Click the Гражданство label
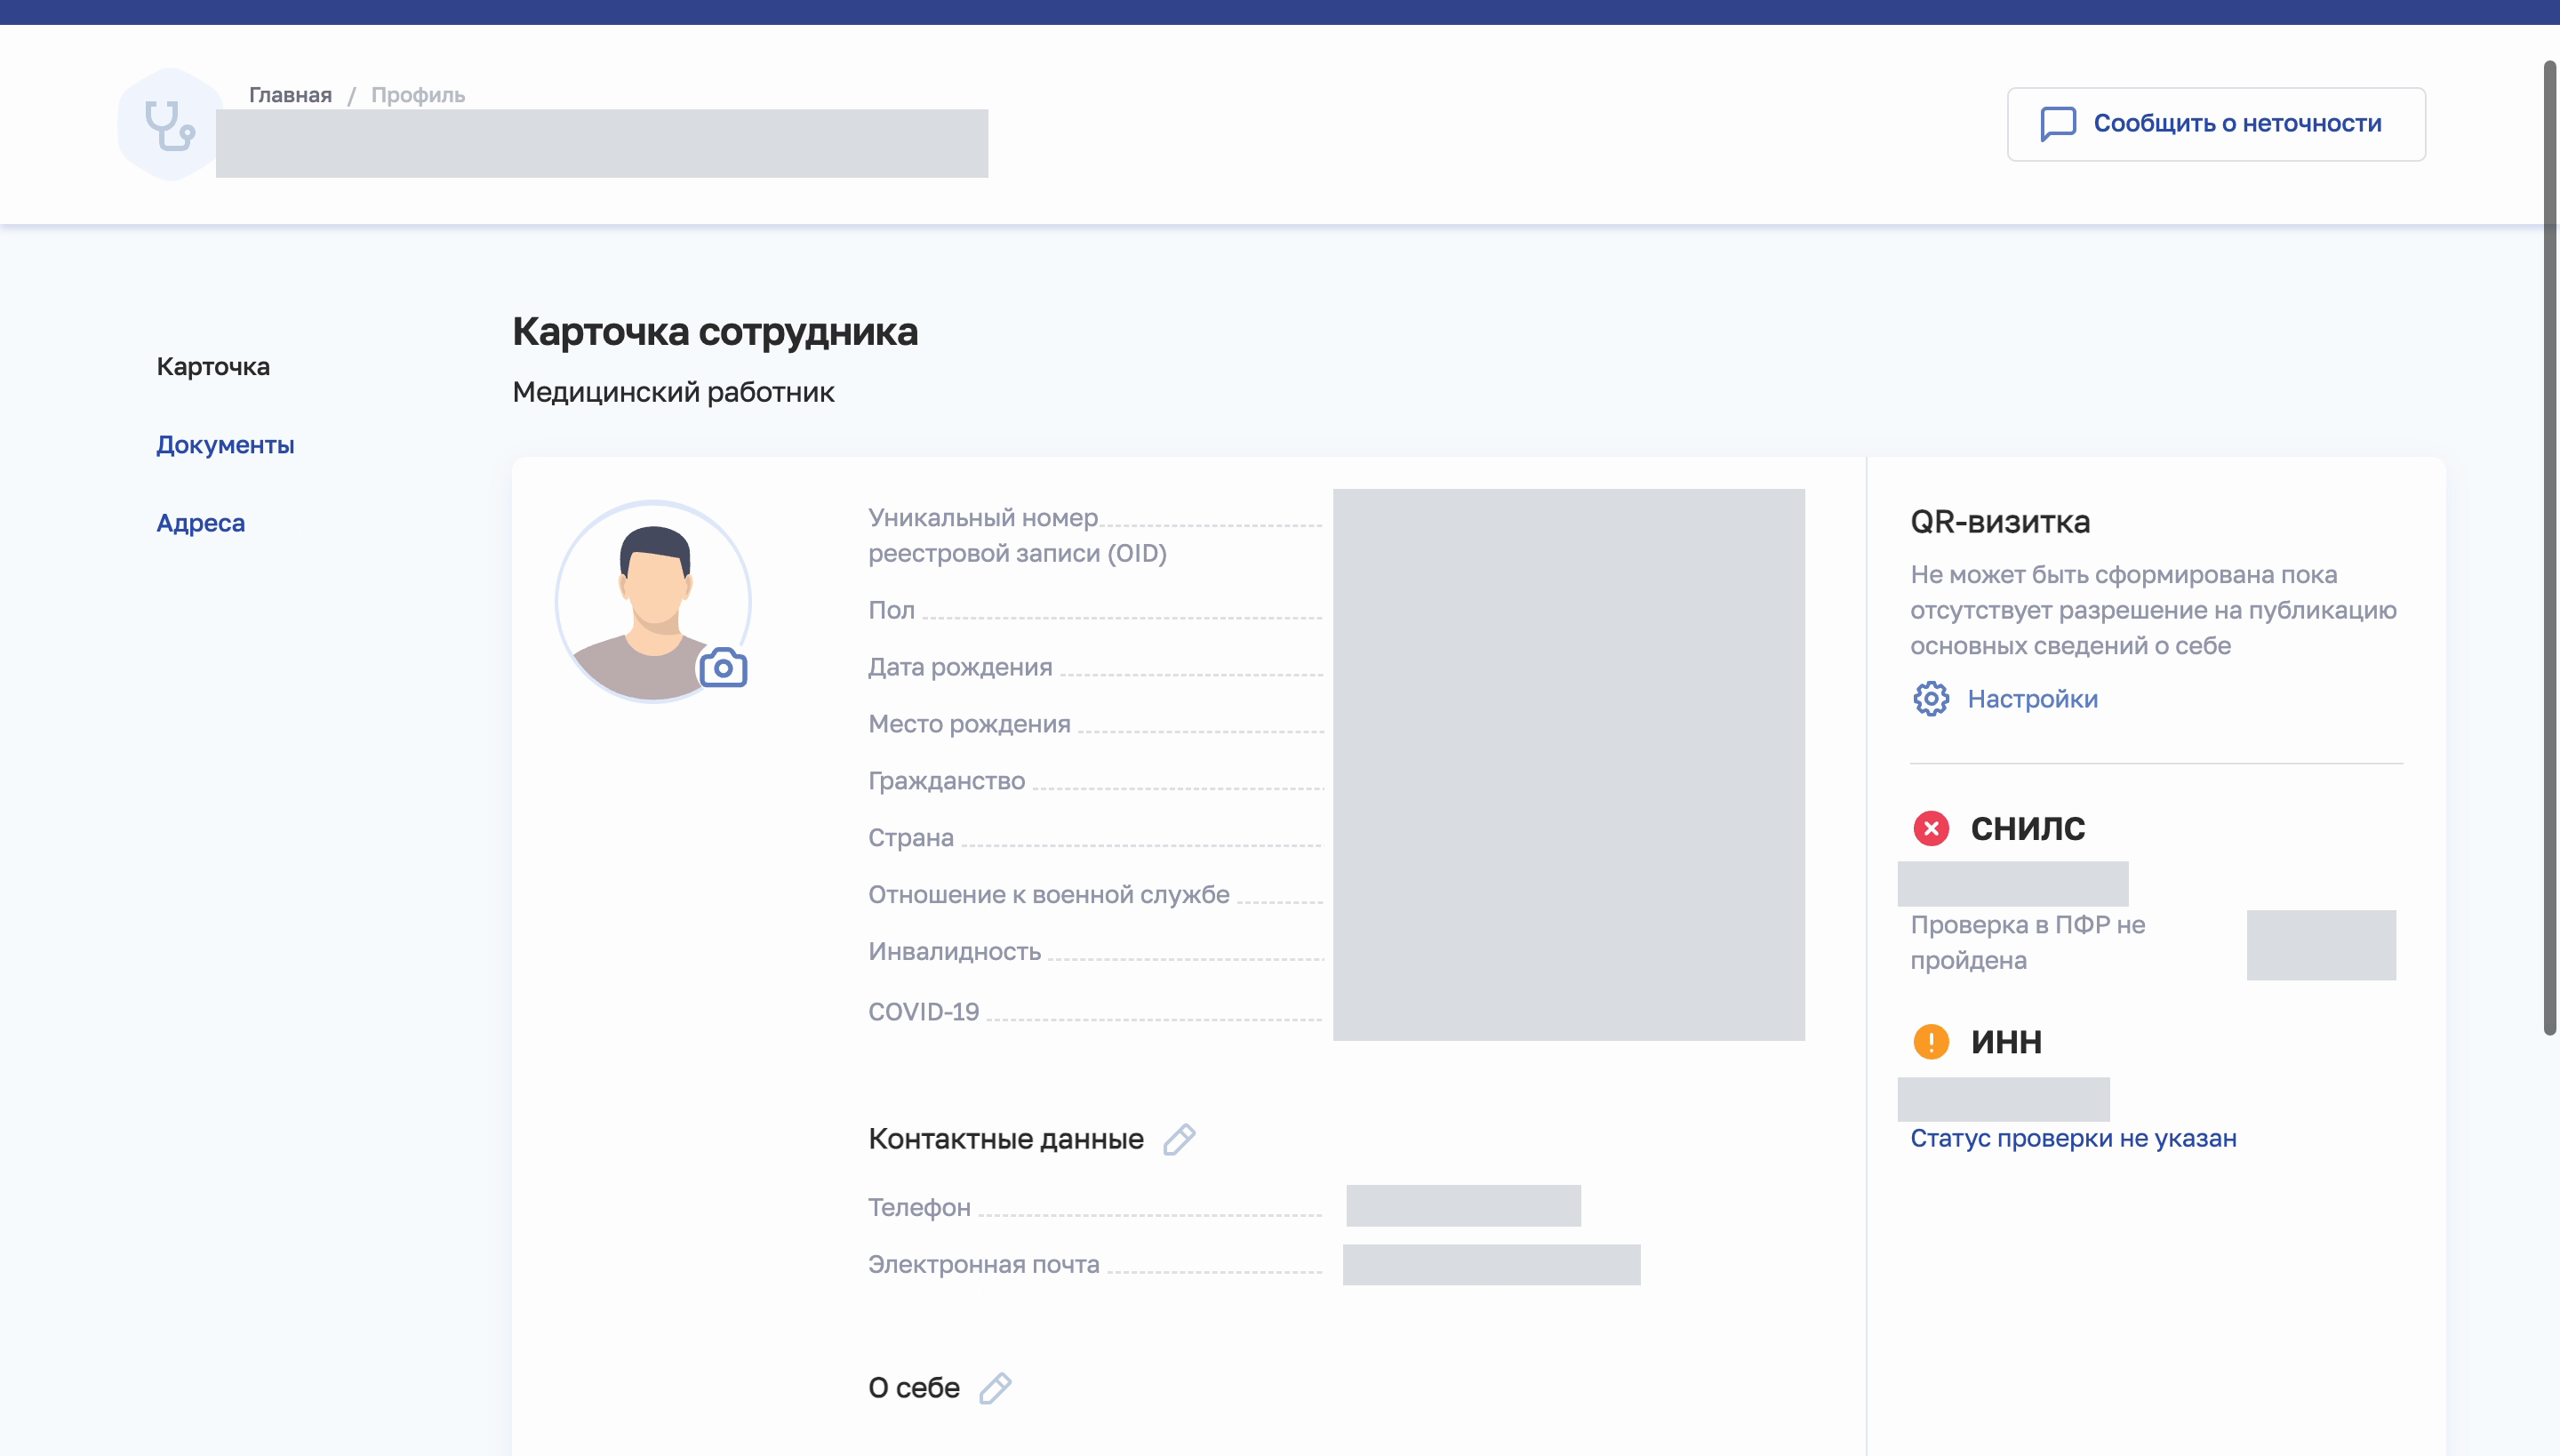 tap(947, 781)
